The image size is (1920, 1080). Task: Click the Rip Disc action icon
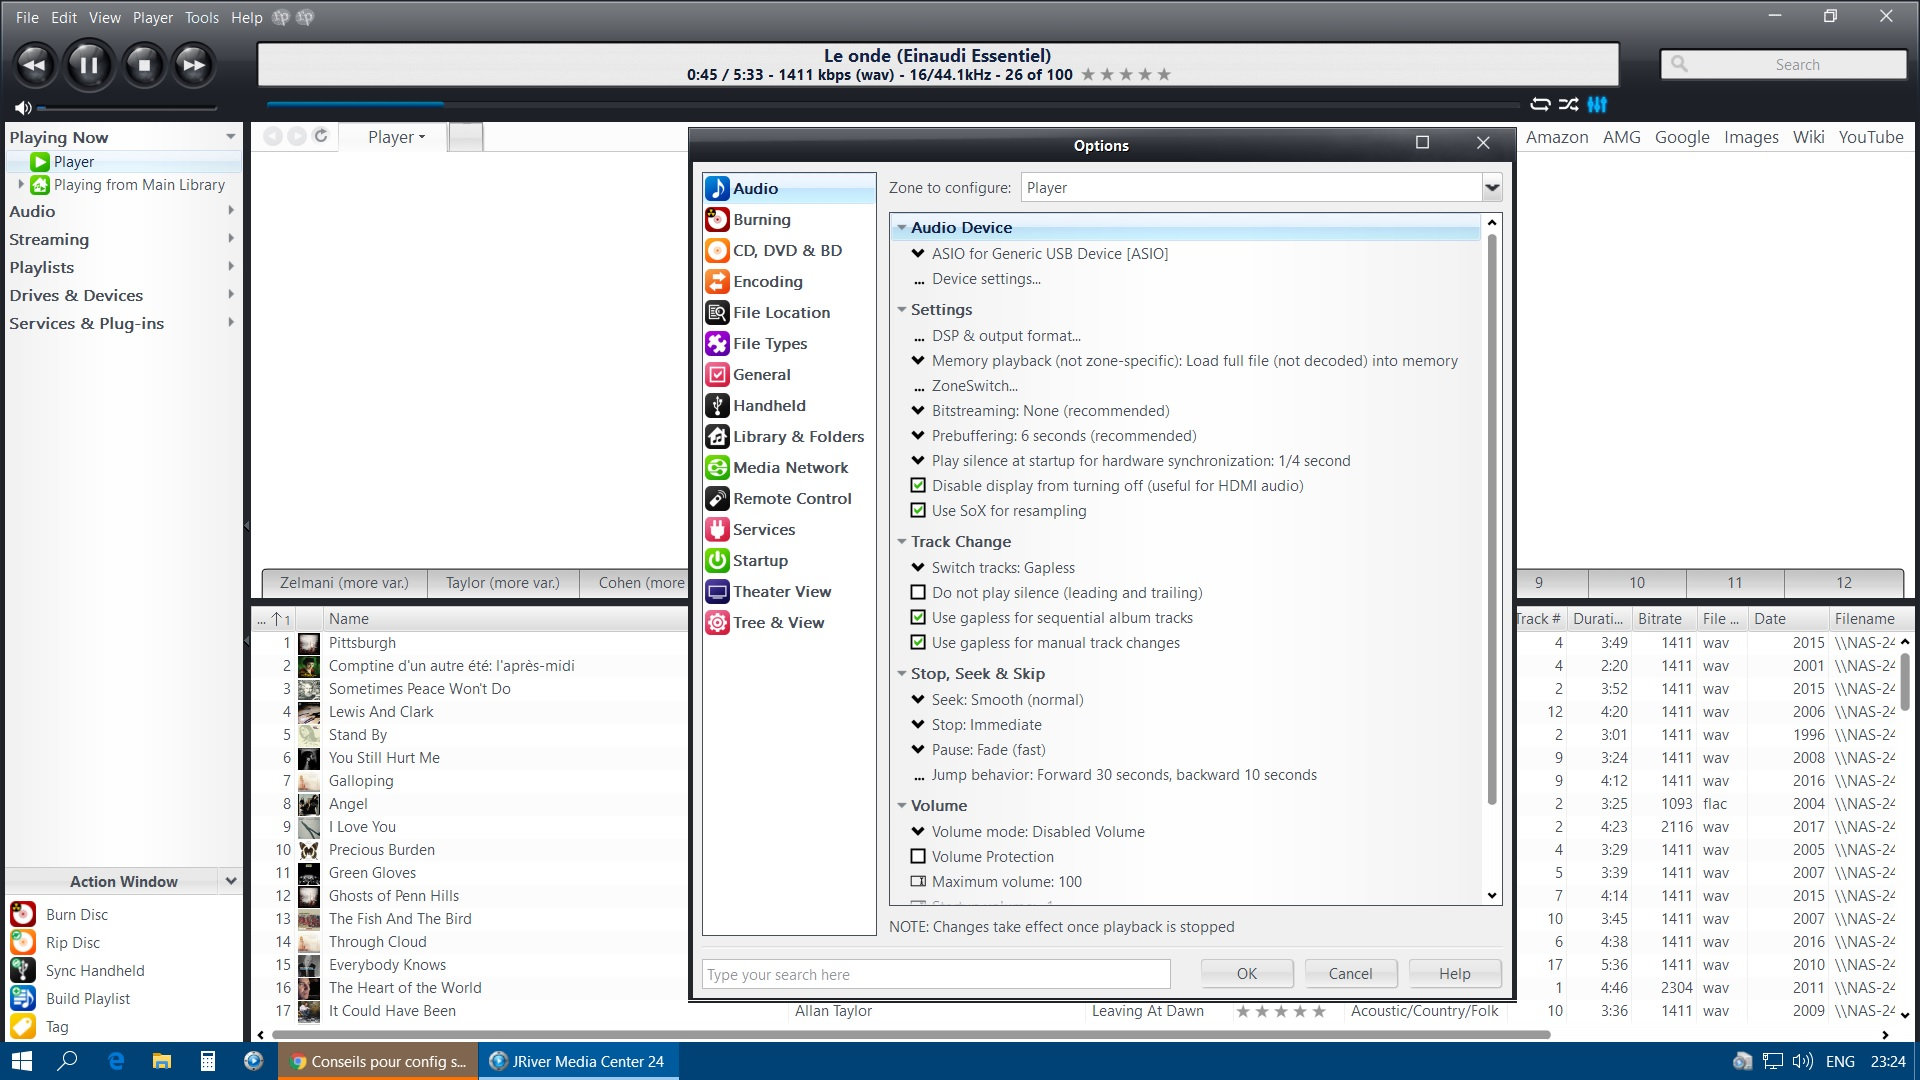click(23, 942)
